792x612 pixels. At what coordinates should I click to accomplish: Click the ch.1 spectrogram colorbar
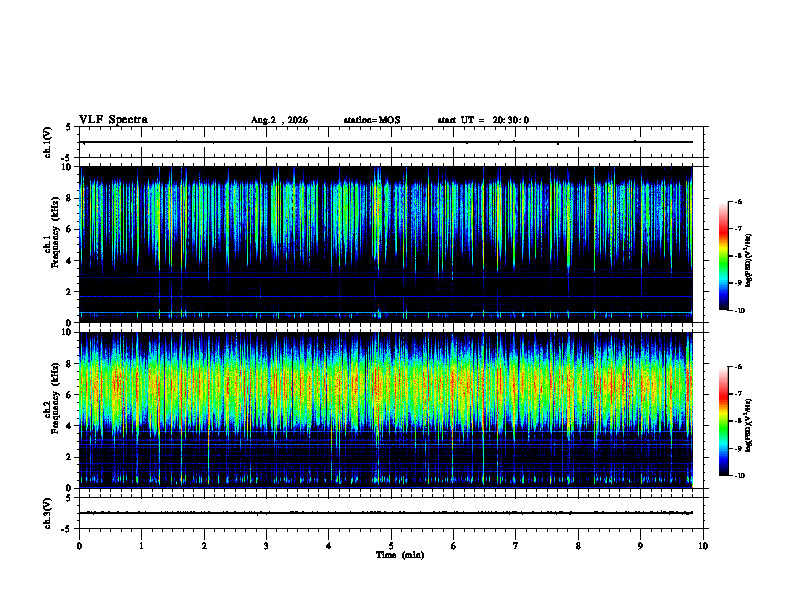[723, 256]
